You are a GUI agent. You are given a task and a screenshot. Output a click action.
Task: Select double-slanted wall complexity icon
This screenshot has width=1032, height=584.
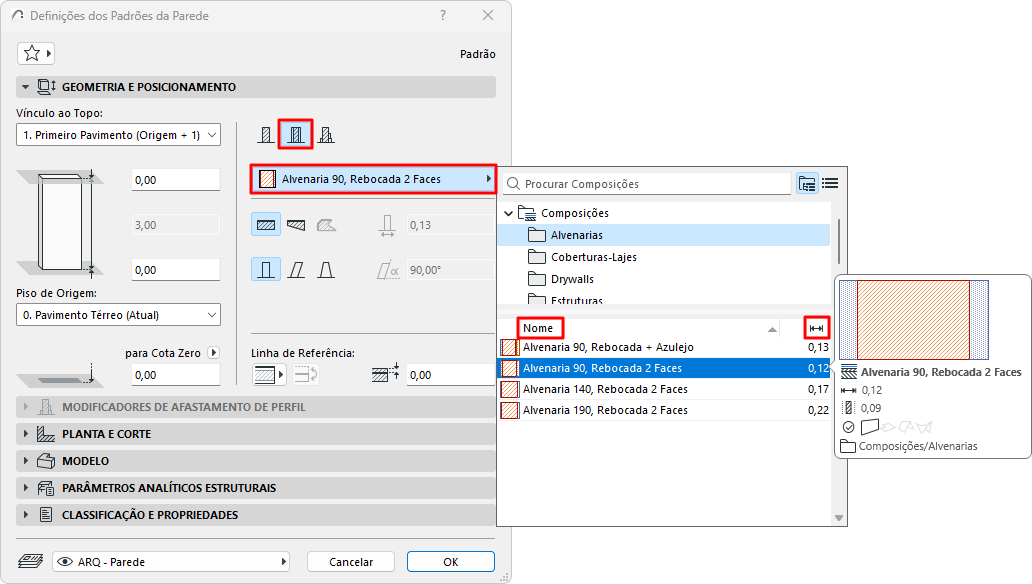(x=326, y=270)
